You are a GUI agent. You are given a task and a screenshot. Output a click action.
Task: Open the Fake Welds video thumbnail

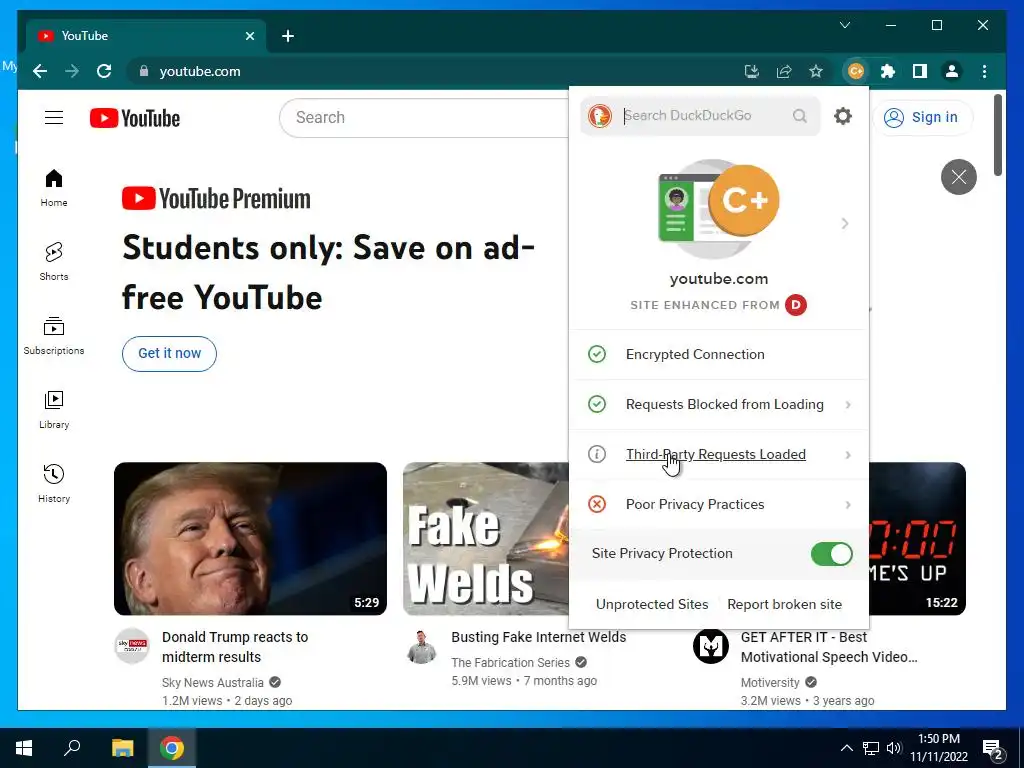(486, 539)
